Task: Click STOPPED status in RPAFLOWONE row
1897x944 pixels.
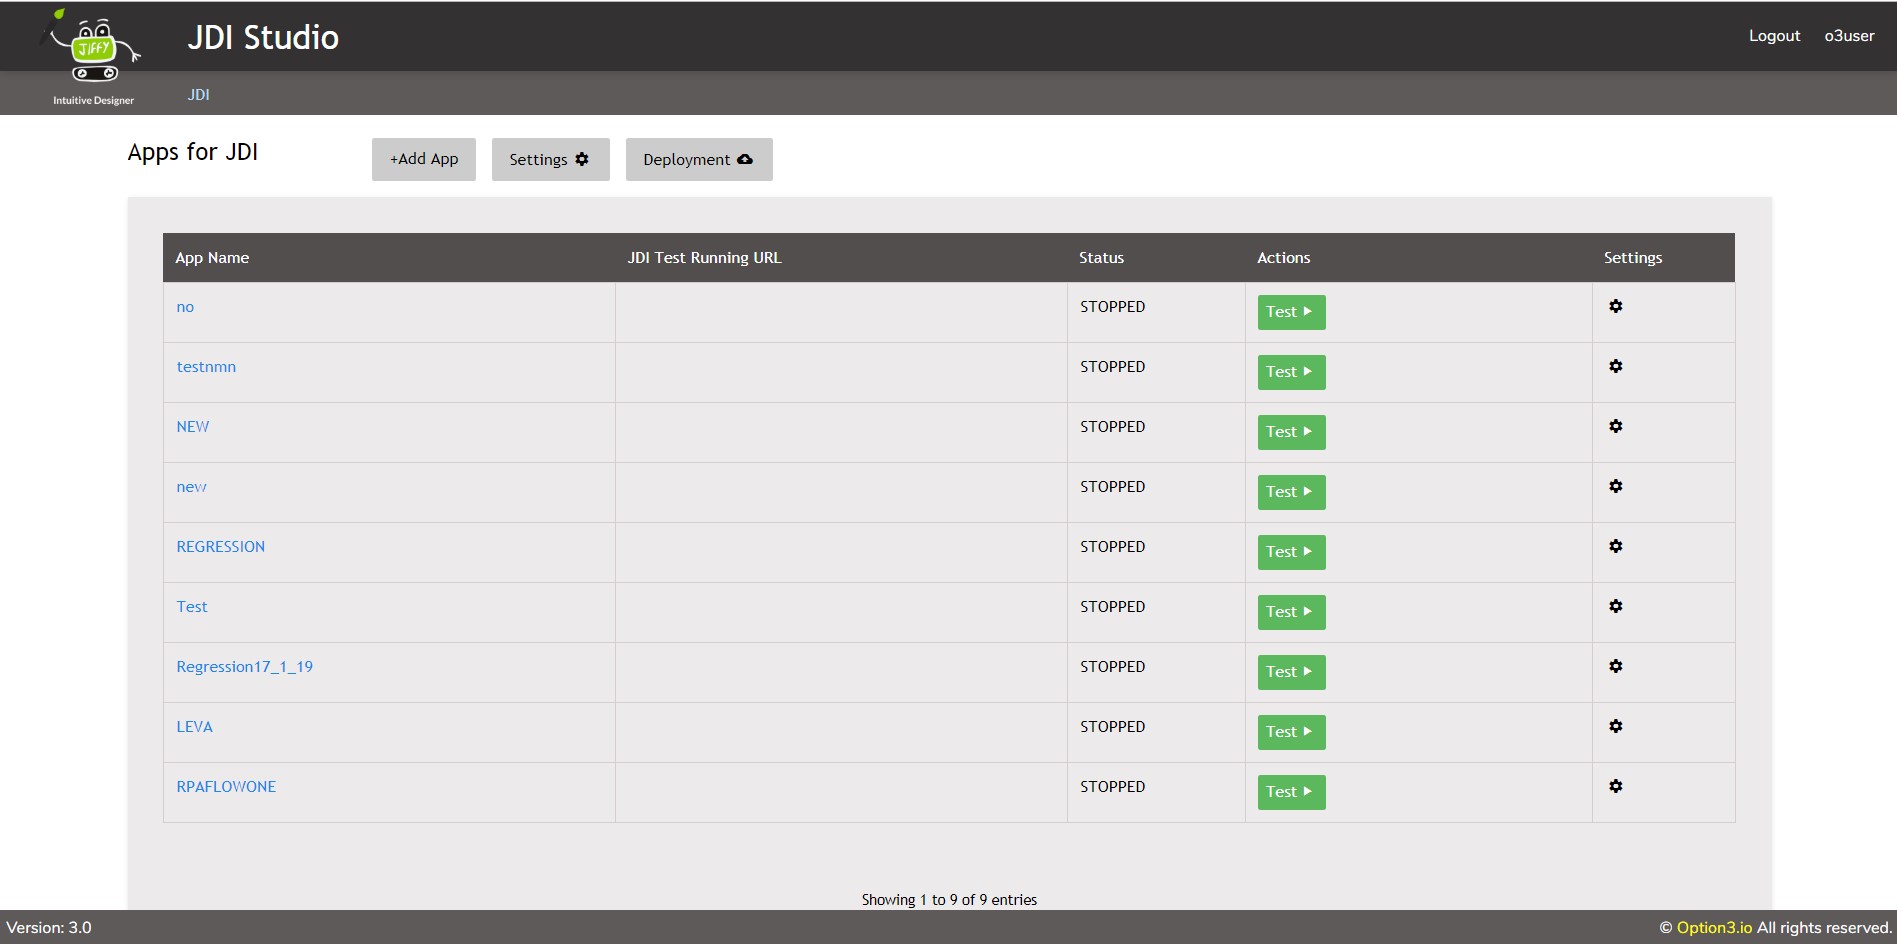Action: pos(1112,787)
